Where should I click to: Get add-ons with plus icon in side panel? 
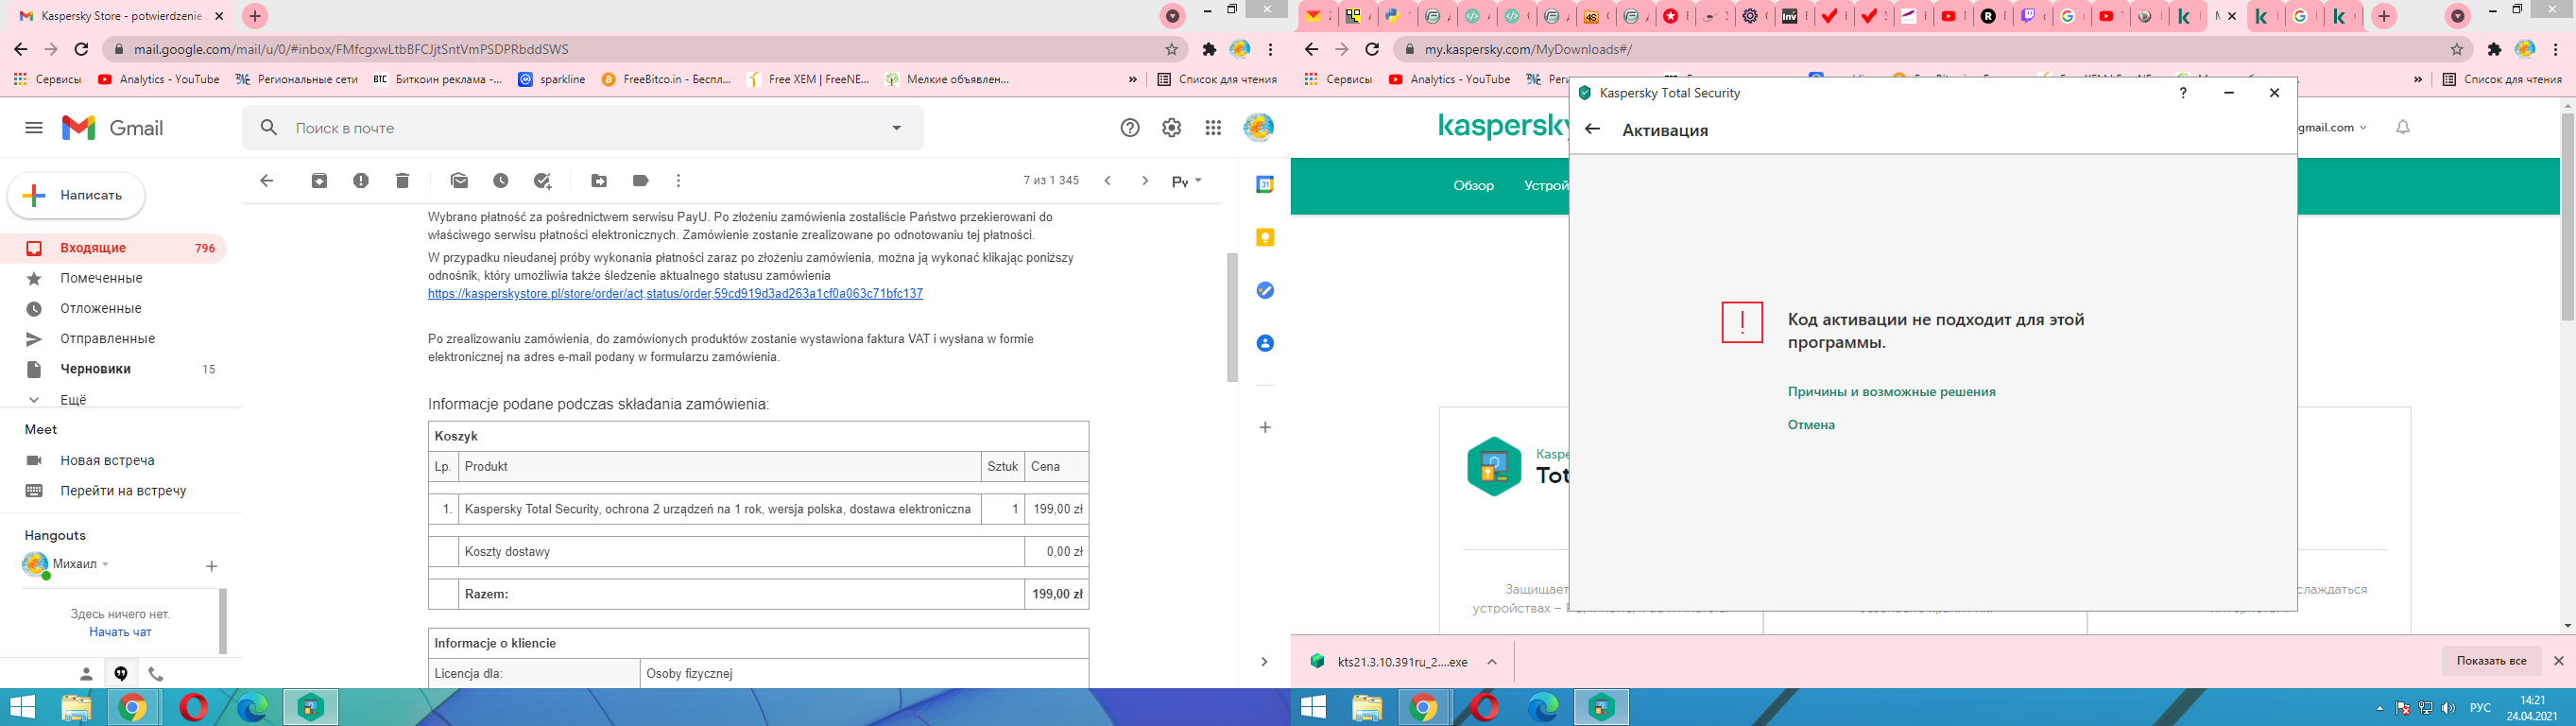[1265, 427]
